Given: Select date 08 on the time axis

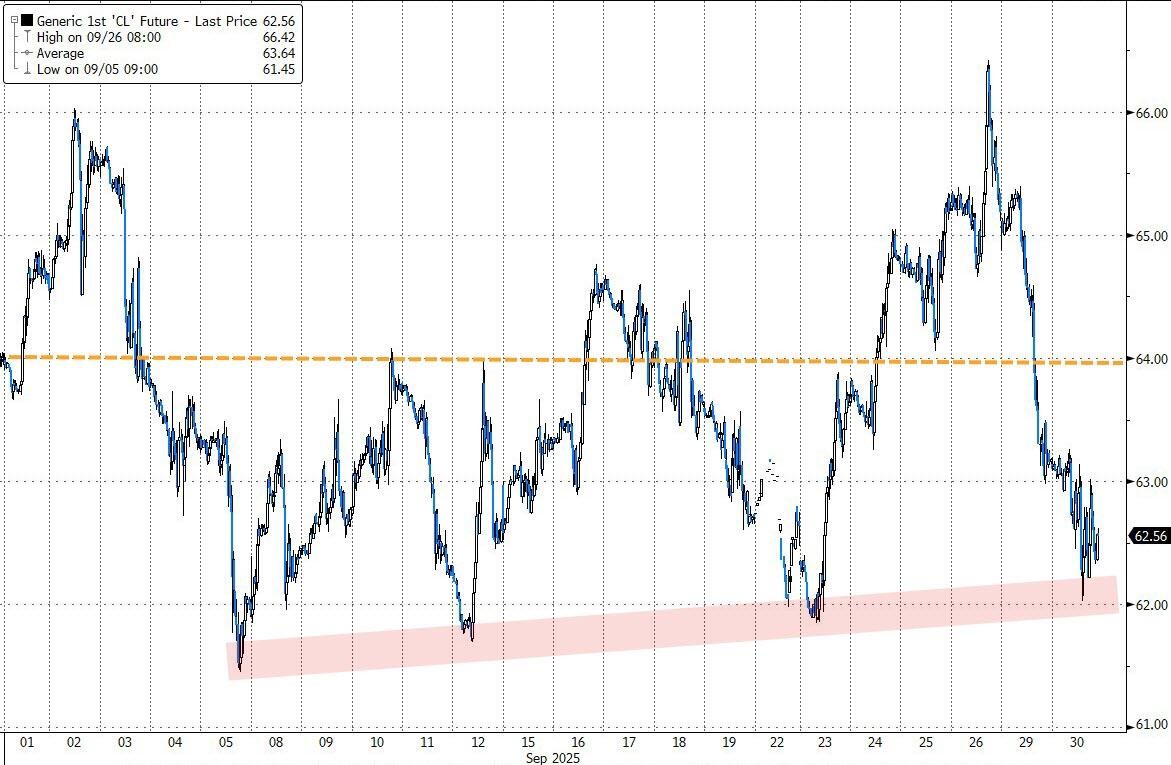Looking at the screenshot, I should tap(276, 743).
